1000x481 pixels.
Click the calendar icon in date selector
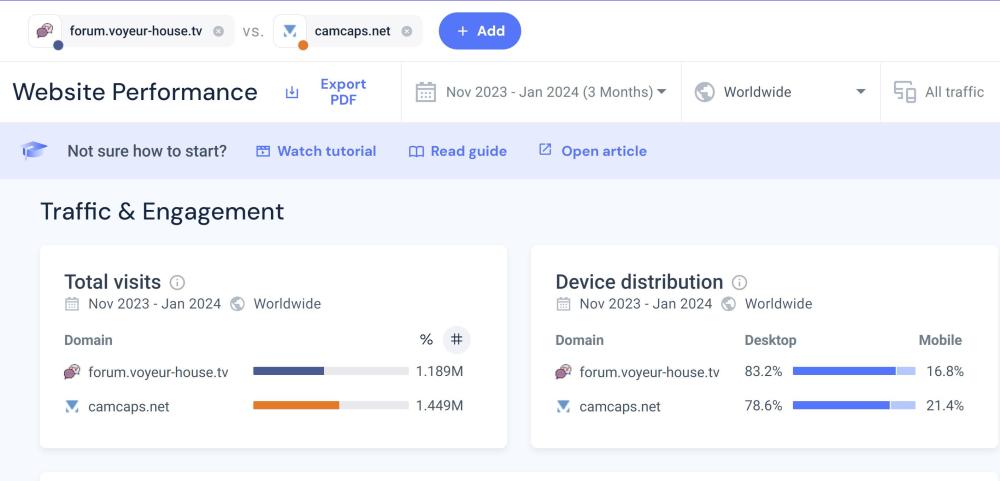tap(426, 92)
